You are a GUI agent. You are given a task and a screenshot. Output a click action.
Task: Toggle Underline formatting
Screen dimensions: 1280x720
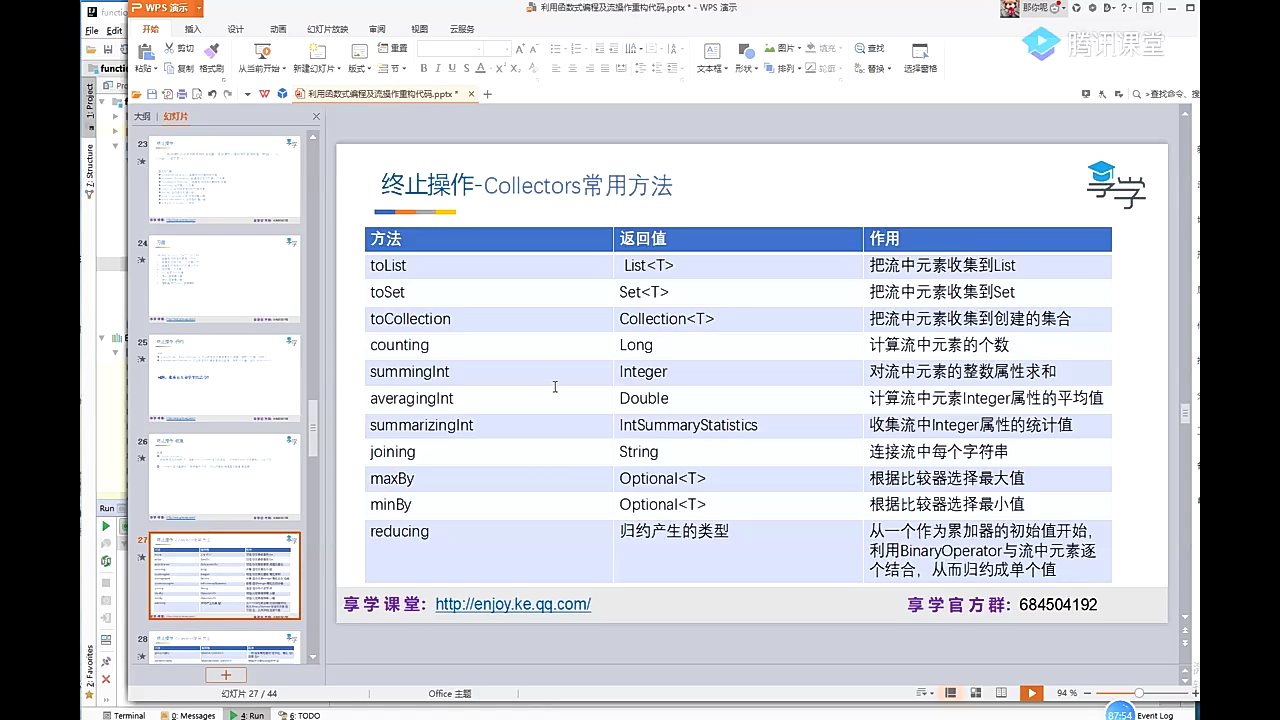click(x=452, y=69)
